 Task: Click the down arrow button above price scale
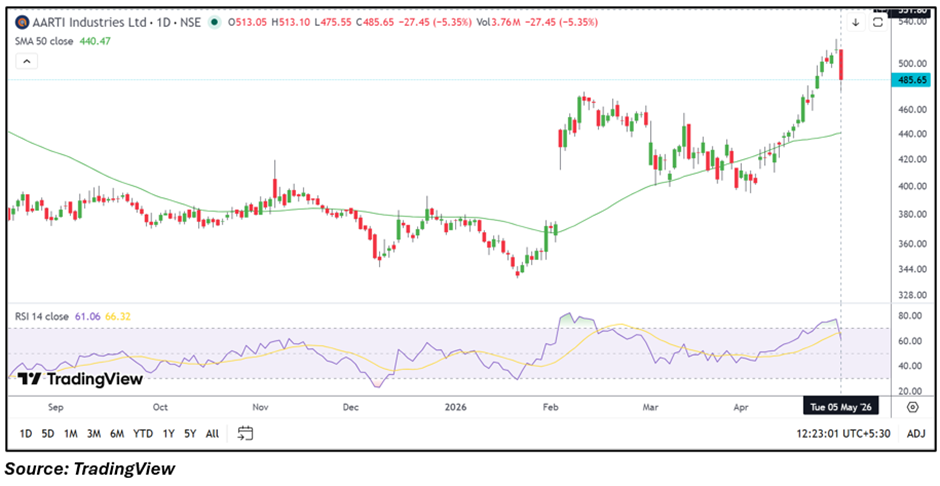tap(856, 23)
